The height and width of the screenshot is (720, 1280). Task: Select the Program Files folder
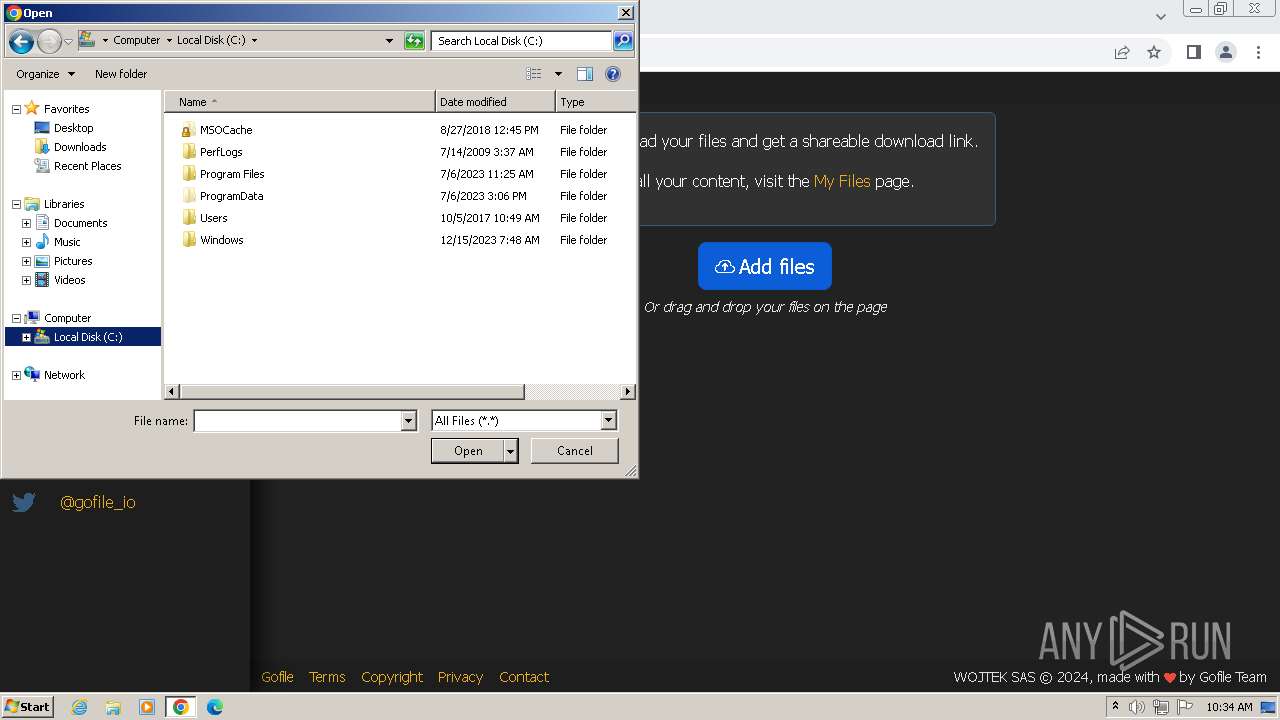click(232, 174)
